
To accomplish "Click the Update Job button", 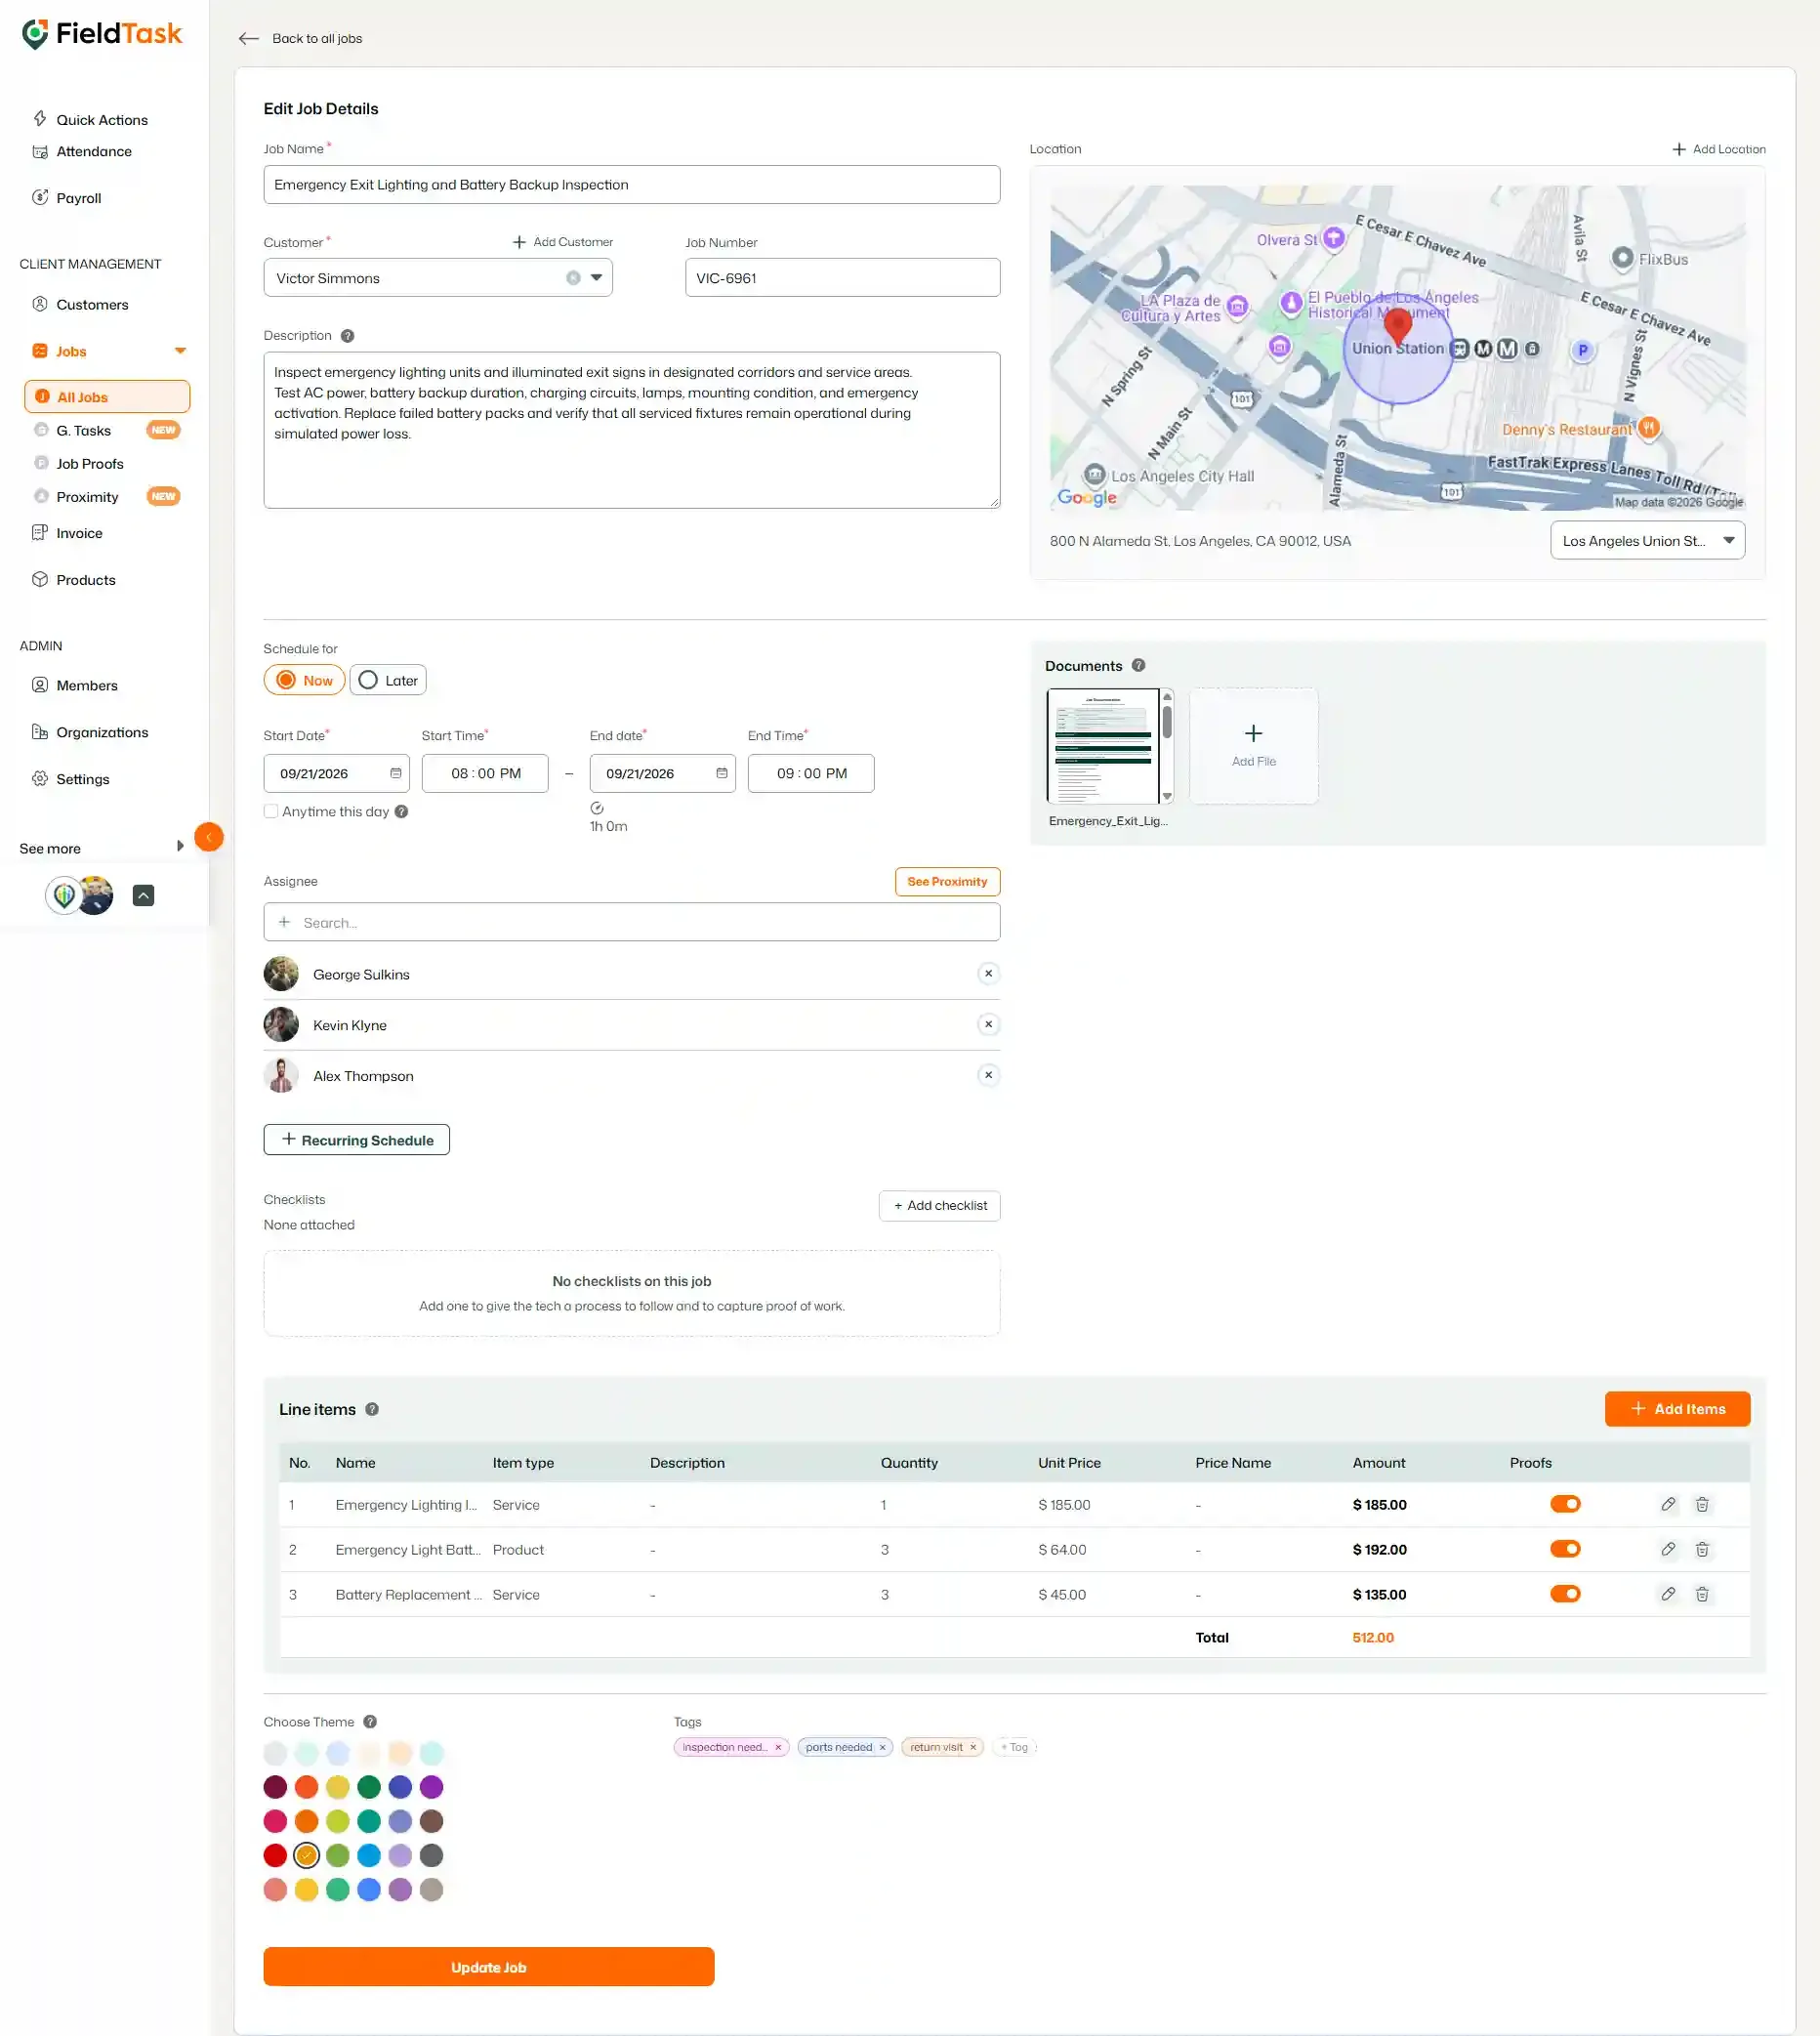I will coord(489,1967).
